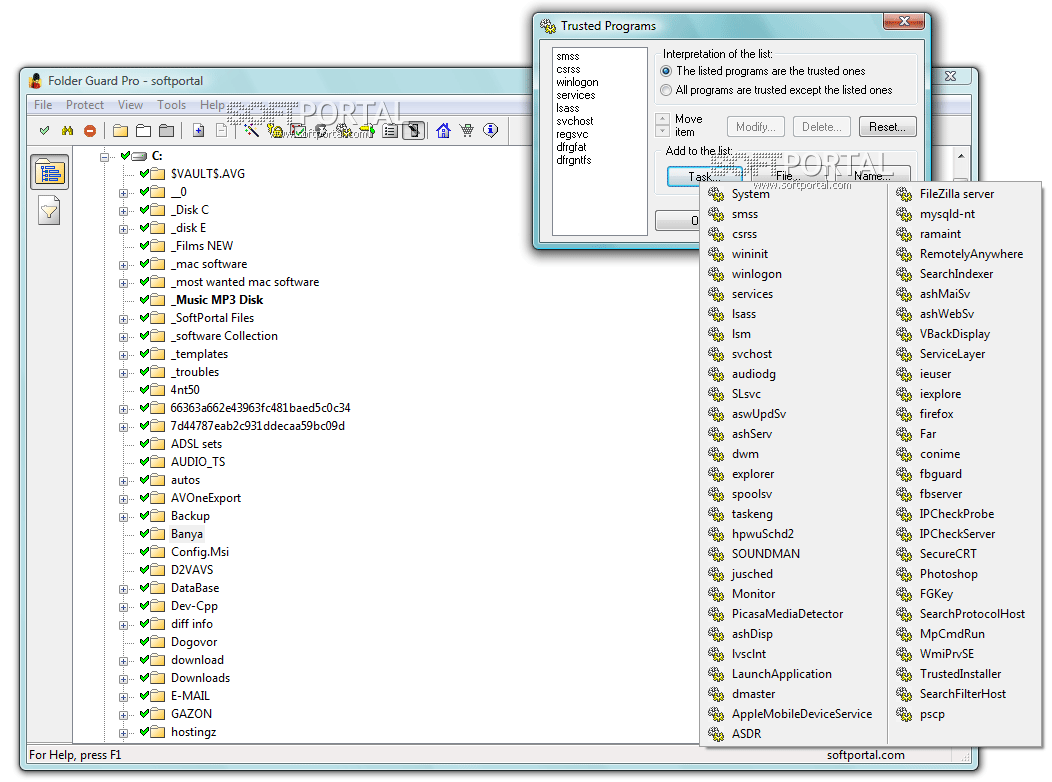The width and height of the screenshot is (1052, 782).
Task: Expand the _mac software folder node
Action: point(123,265)
